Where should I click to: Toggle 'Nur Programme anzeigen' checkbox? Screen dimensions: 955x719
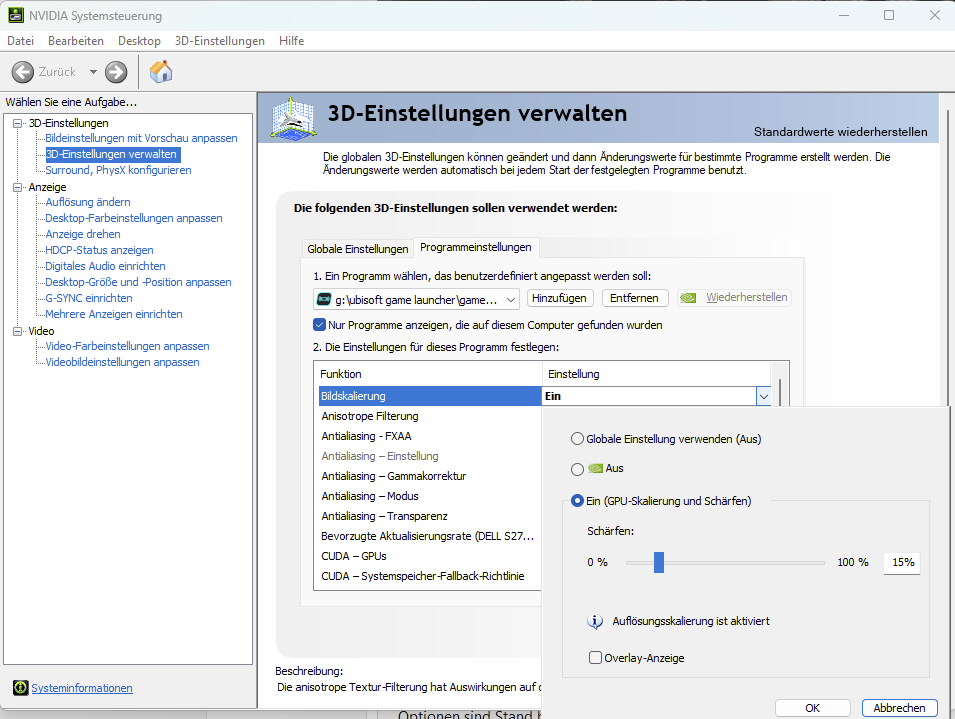[x=319, y=324]
